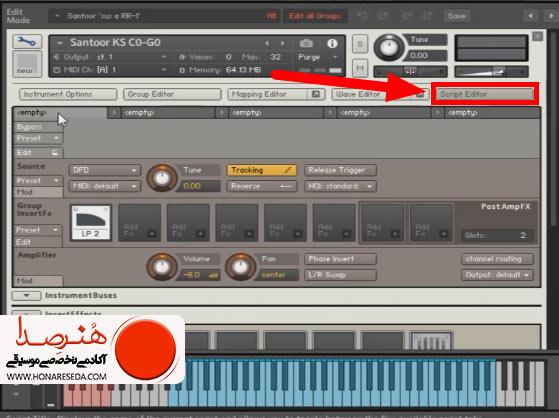This screenshot has height=418, width=559.
Task: Open the Source Preset dropdown
Action: coord(38,180)
